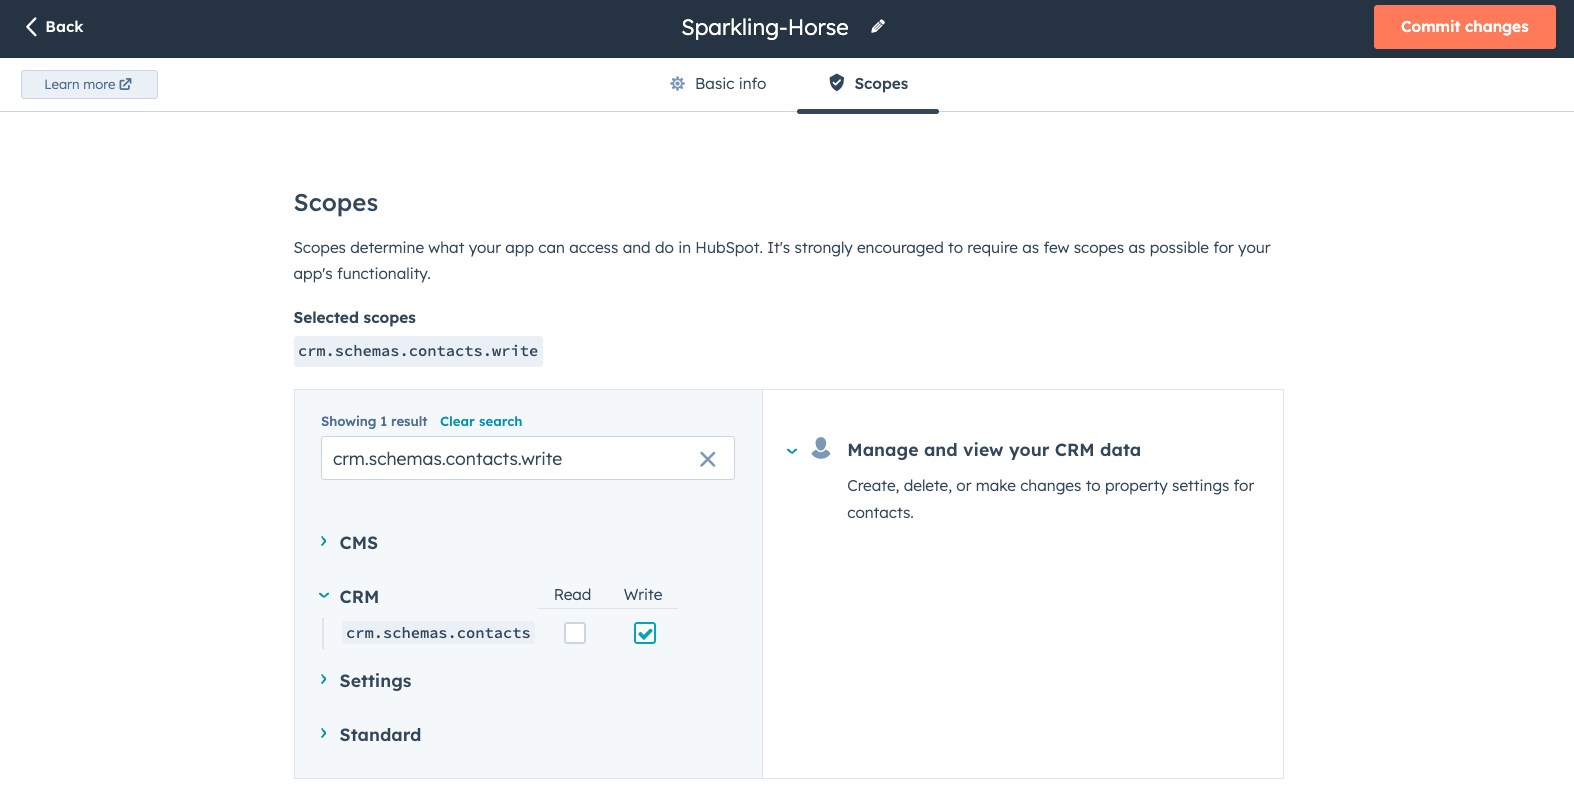Click the Write column header

[643, 595]
